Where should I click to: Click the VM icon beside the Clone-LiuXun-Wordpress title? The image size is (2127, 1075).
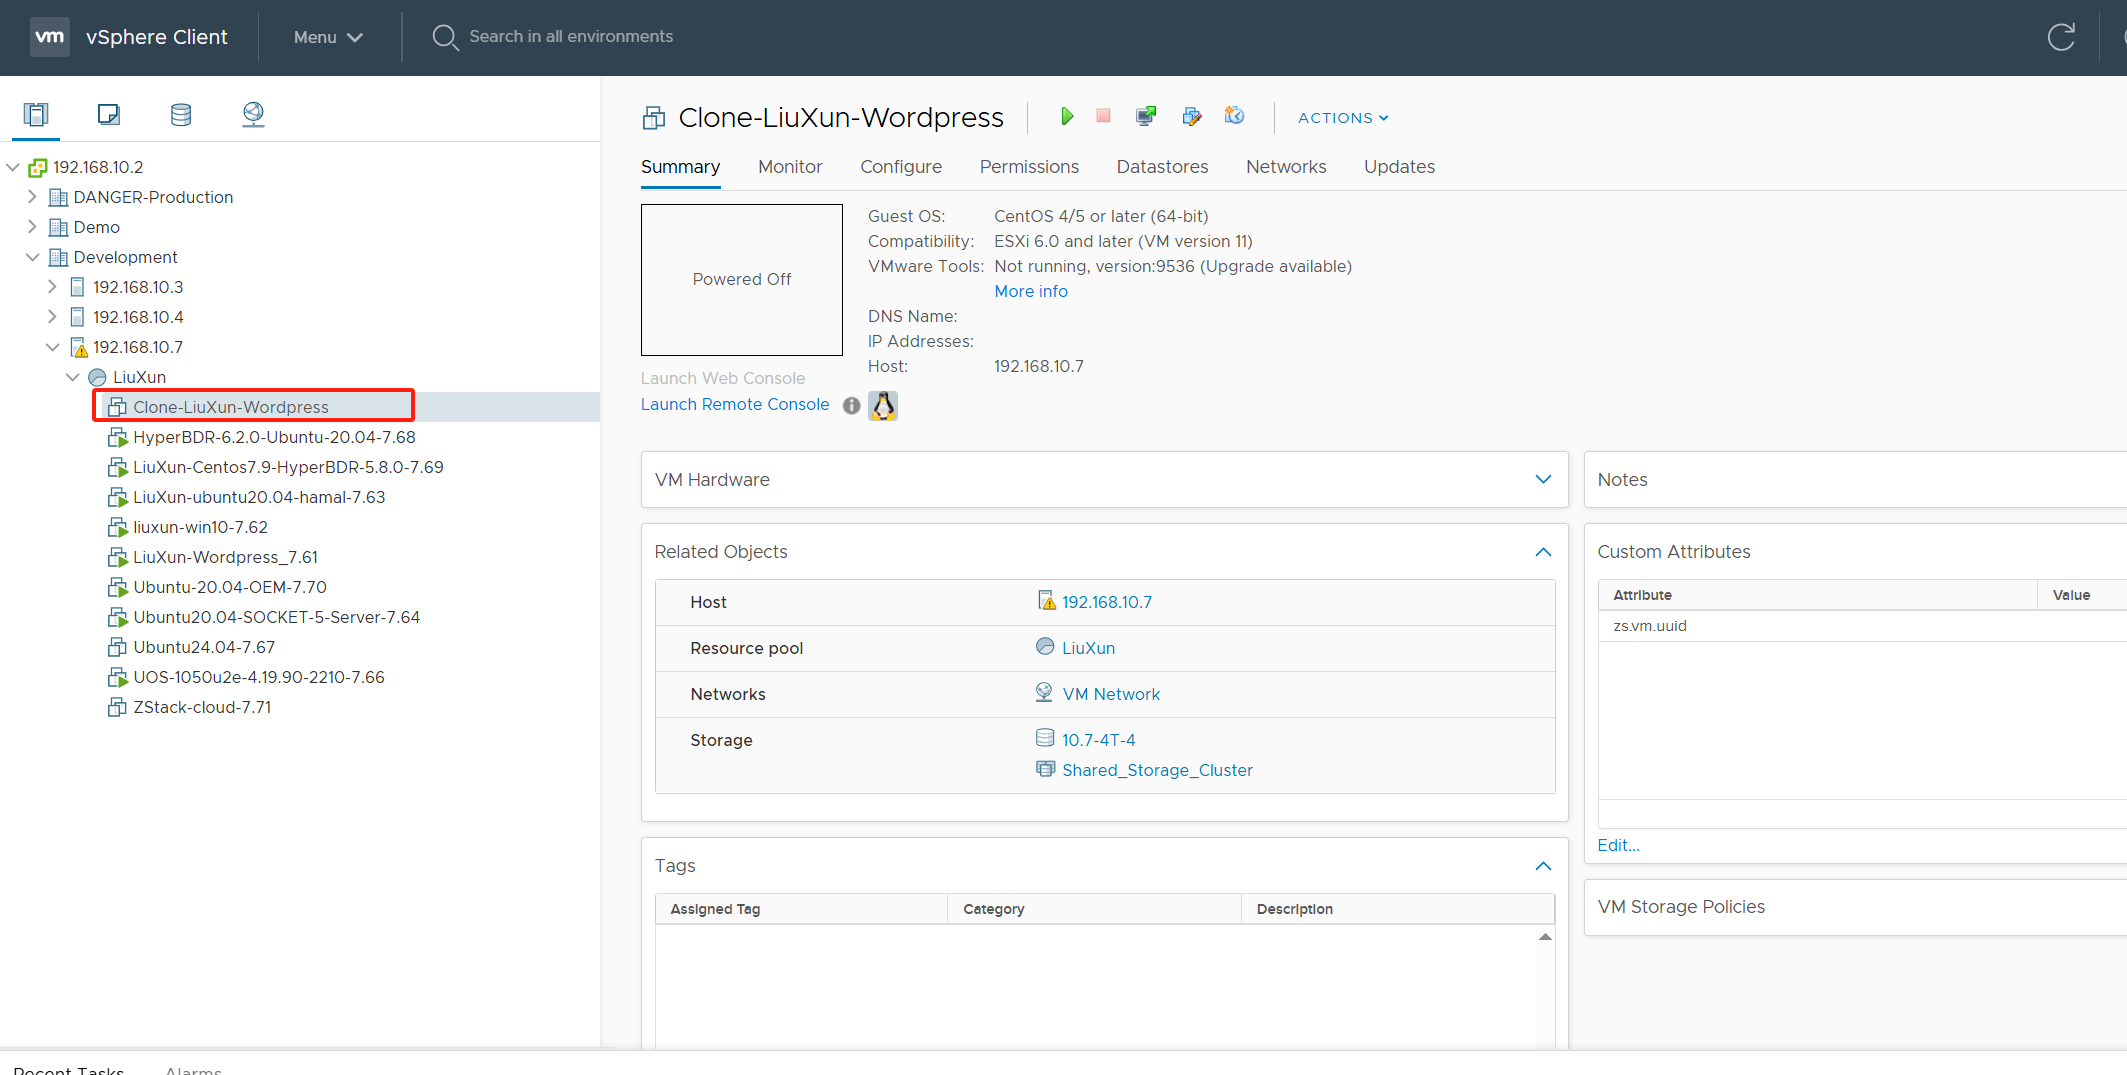point(654,118)
